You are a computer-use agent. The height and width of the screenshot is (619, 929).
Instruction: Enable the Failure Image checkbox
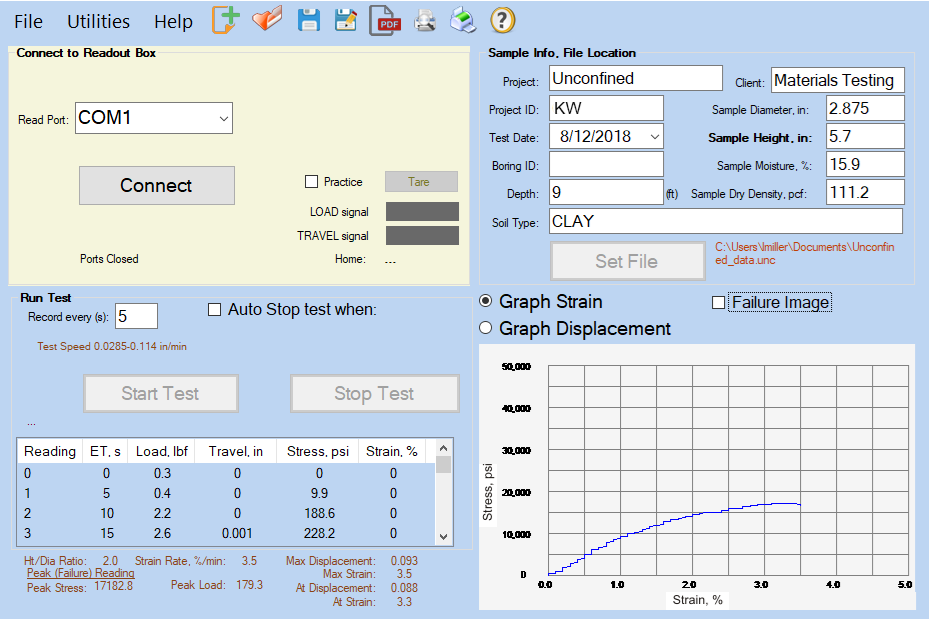(719, 303)
